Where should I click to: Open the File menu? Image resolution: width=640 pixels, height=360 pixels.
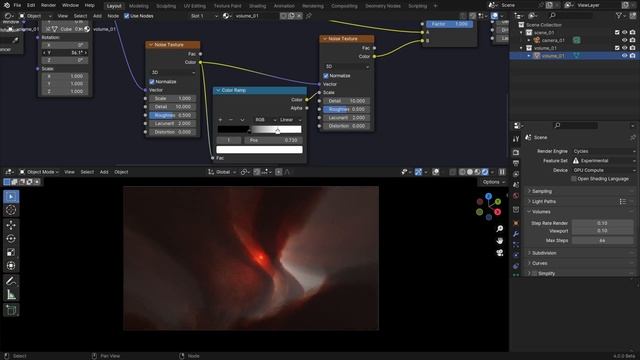point(17,5)
